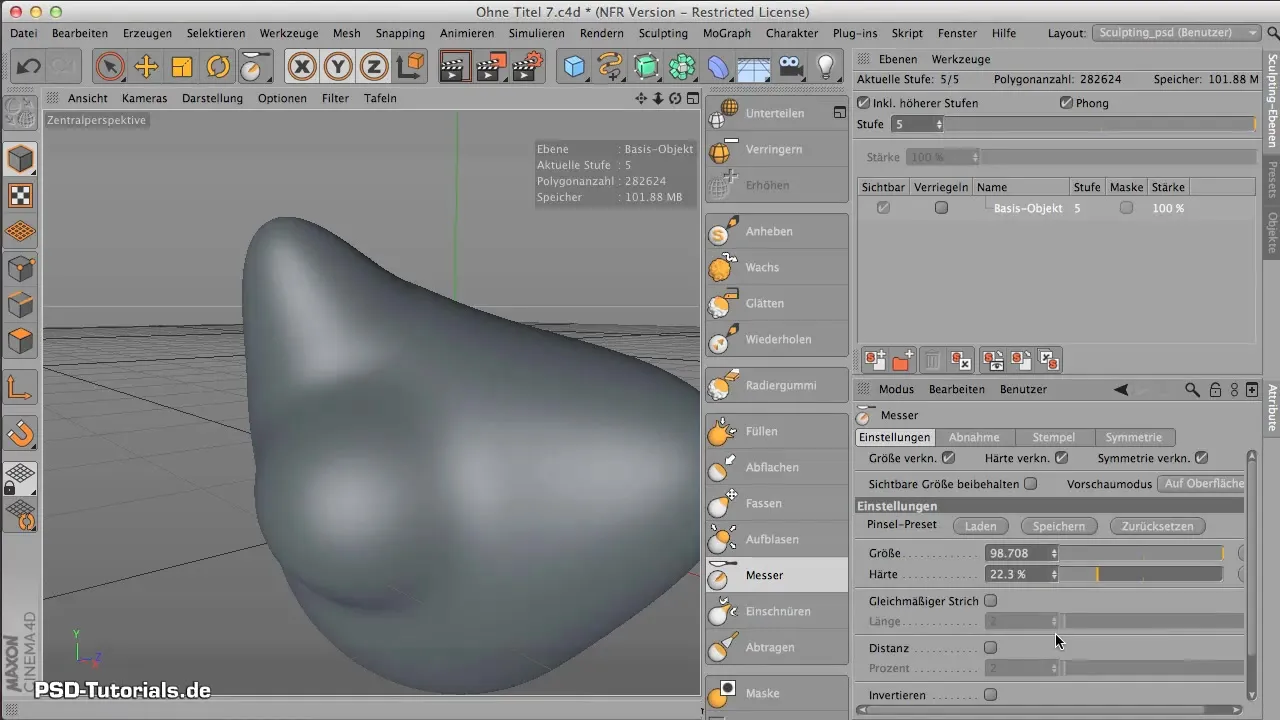Select the Scale tool icon
The image size is (1280, 720).
[182, 67]
